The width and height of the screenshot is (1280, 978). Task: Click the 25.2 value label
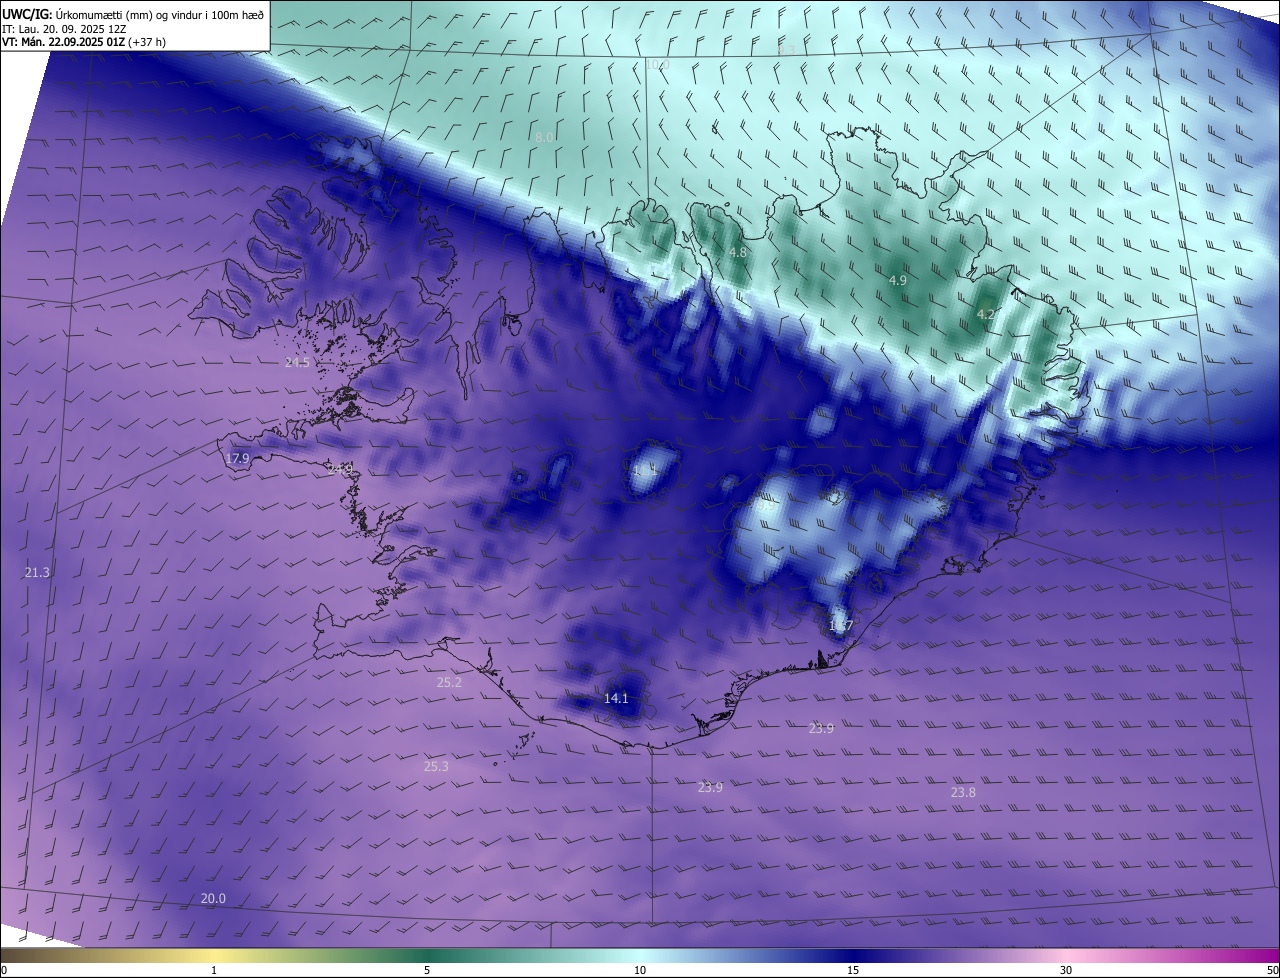click(x=450, y=682)
